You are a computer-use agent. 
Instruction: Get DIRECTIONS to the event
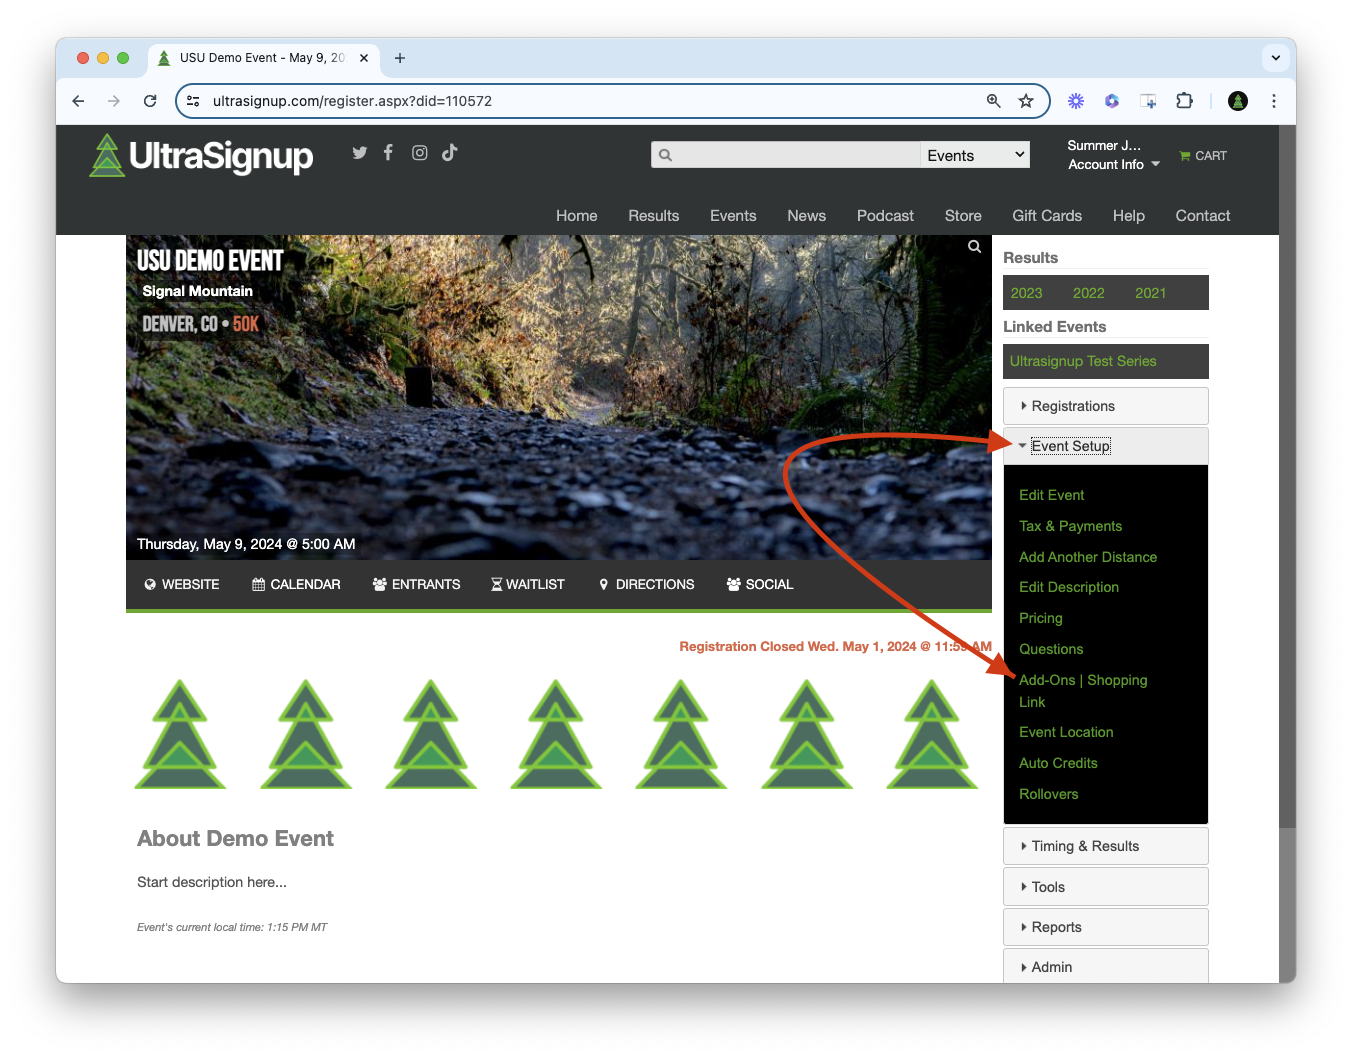(646, 584)
